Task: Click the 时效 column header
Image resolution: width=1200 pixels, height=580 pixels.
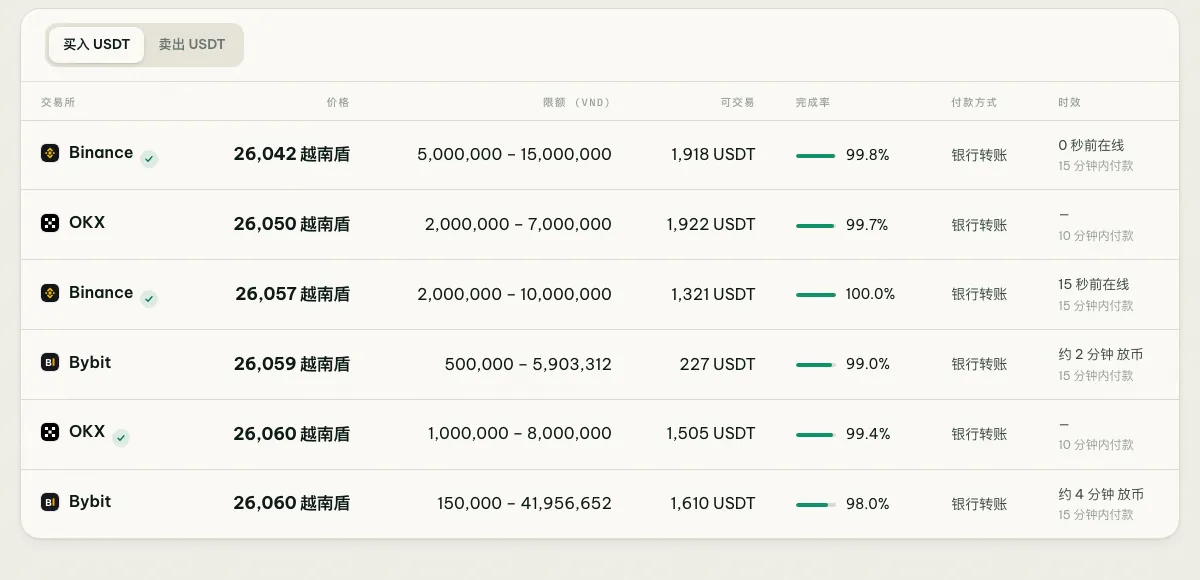Action: (x=1070, y=102)
